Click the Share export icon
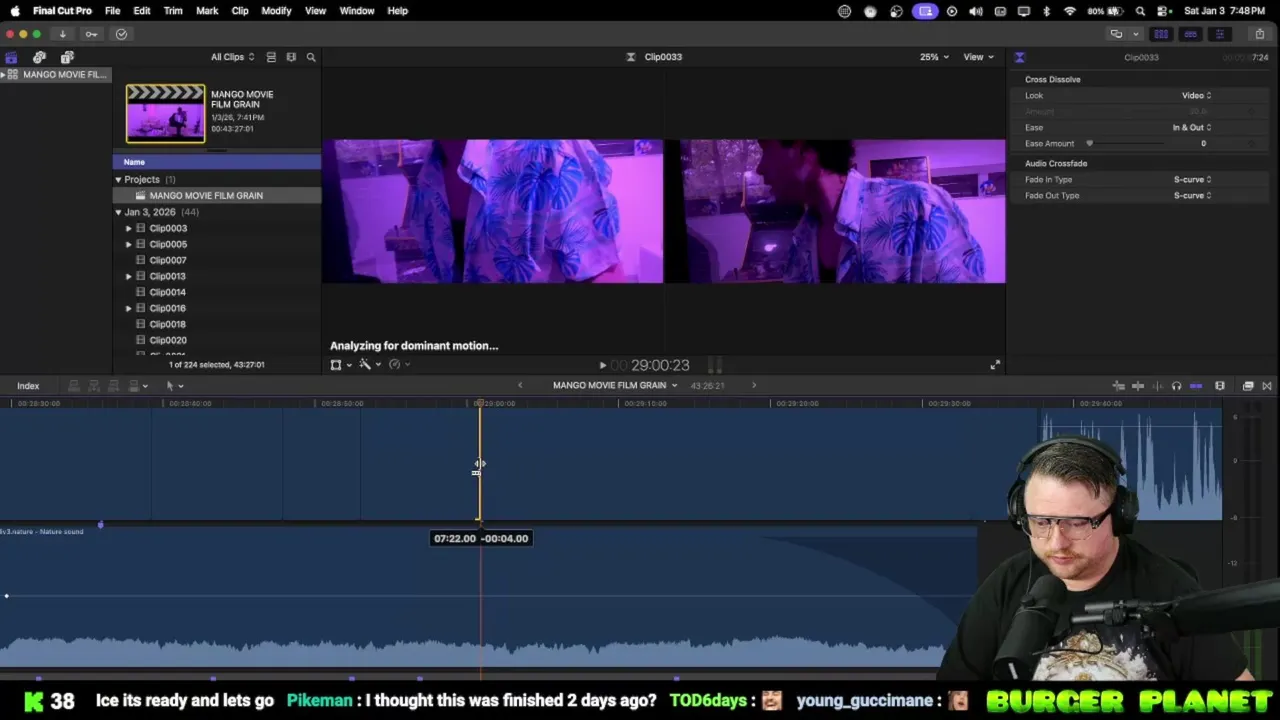The width and height of the screenshot is (1280, 720). pos(1259,34)
